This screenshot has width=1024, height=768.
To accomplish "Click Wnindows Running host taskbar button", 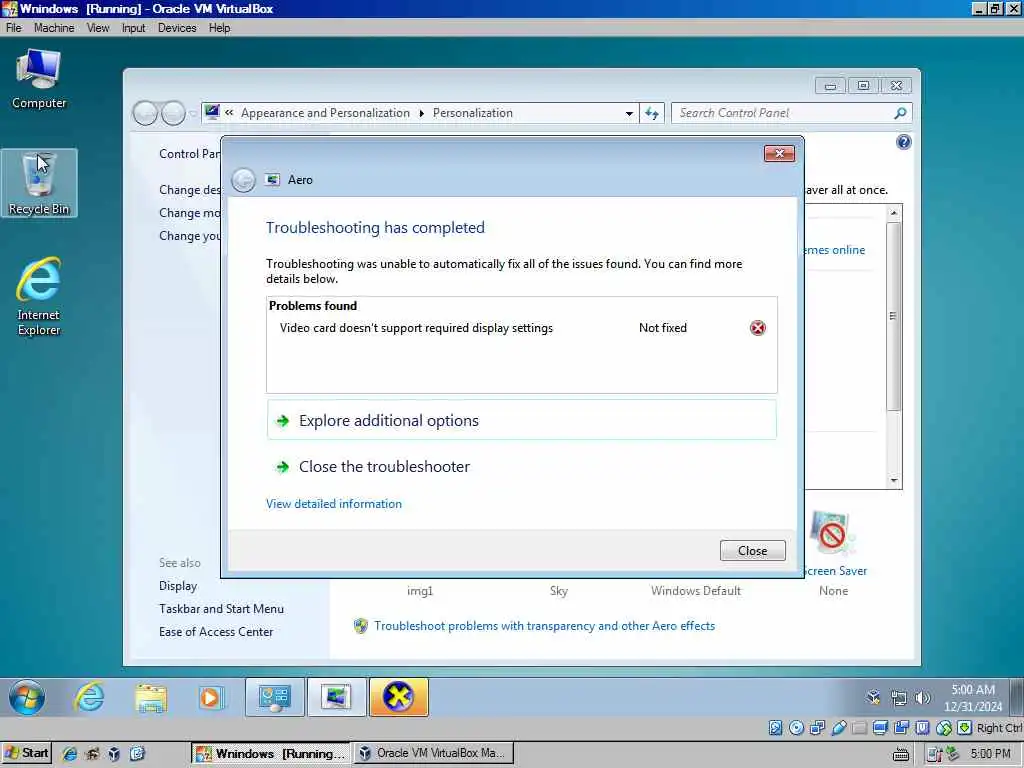I will (270, 753).
